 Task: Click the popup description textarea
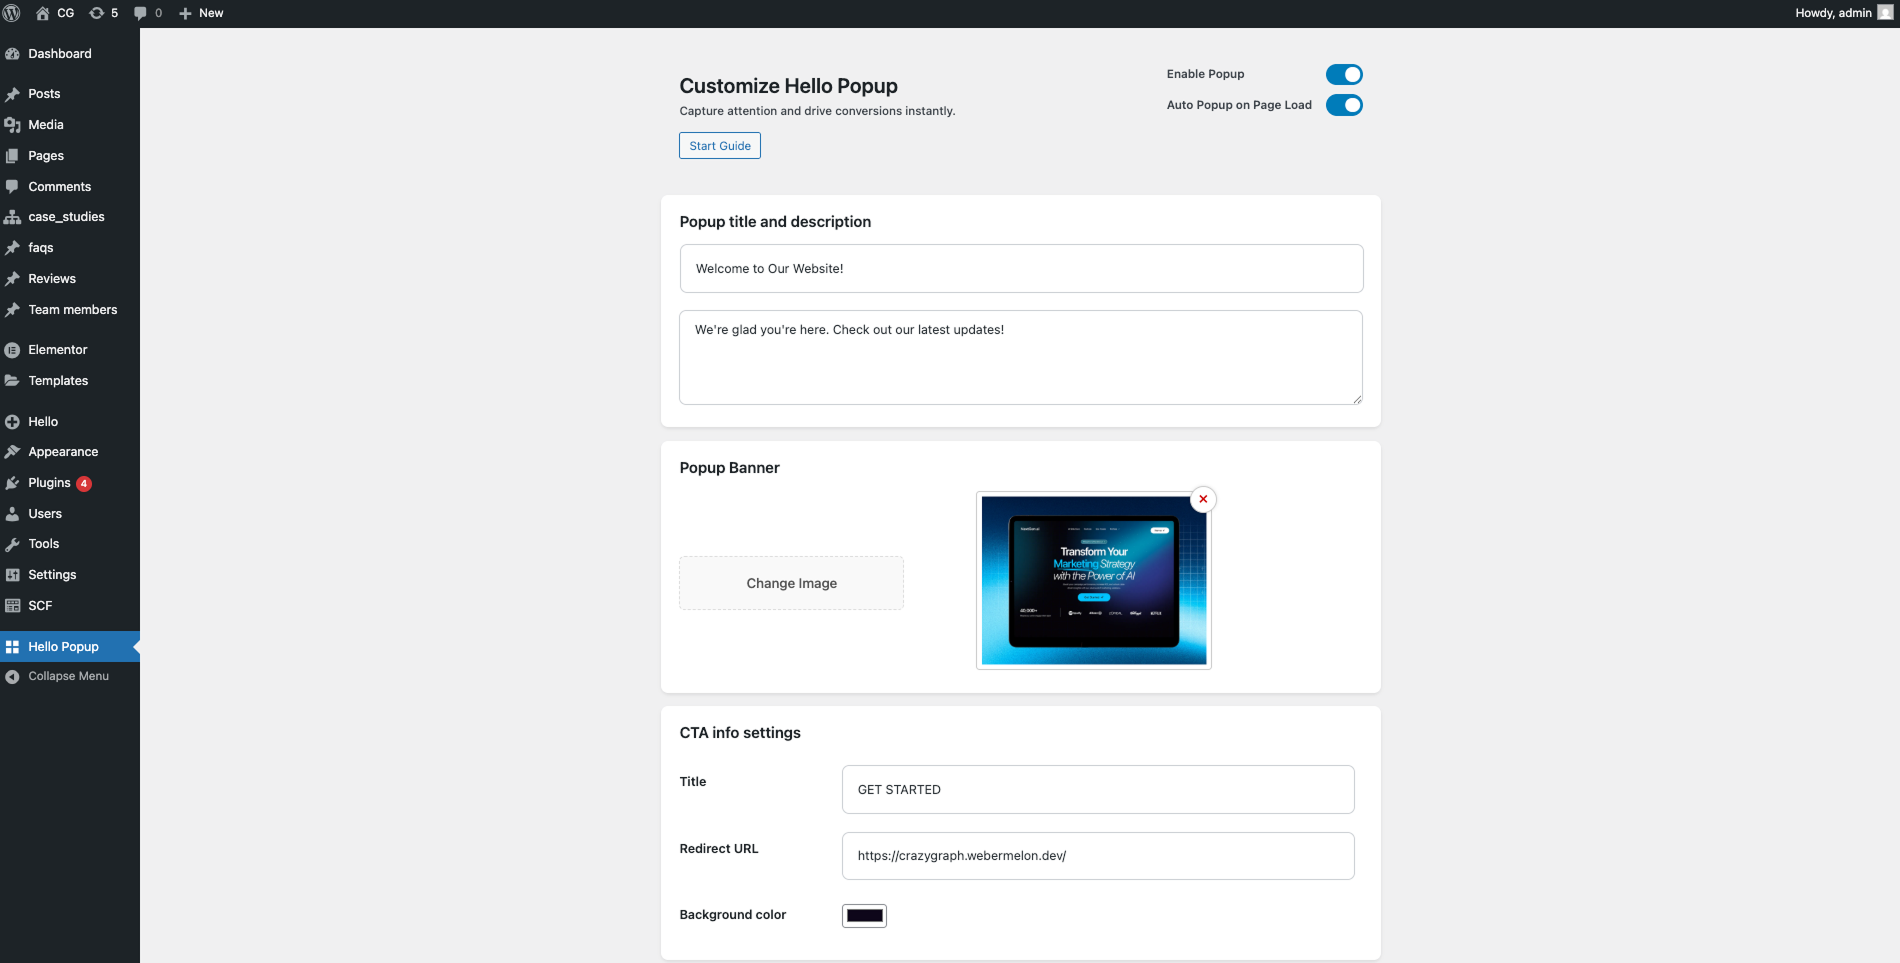(1021, 358)
